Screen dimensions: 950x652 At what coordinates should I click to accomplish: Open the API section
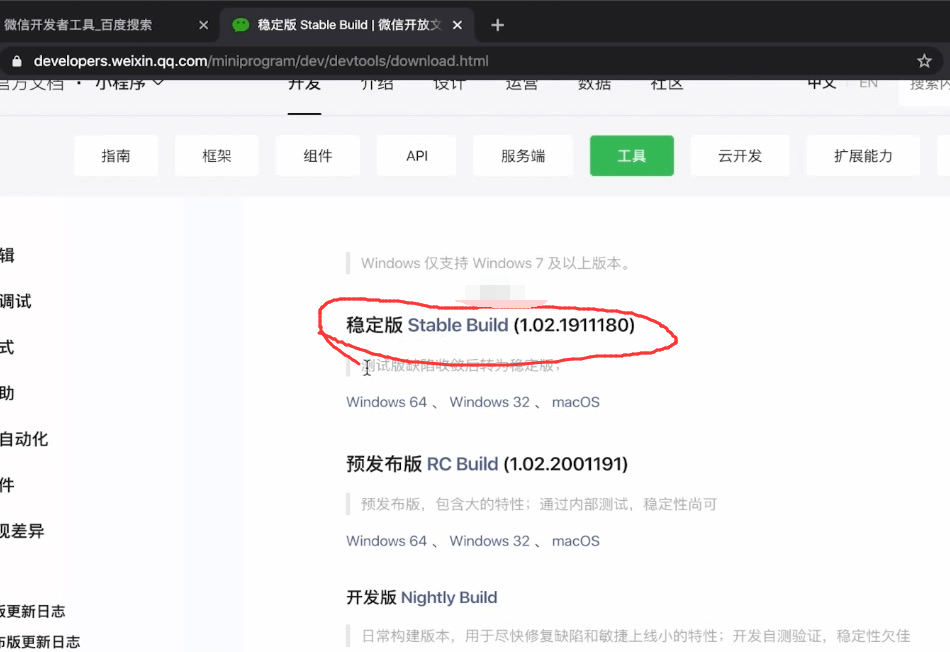(416, 156)
